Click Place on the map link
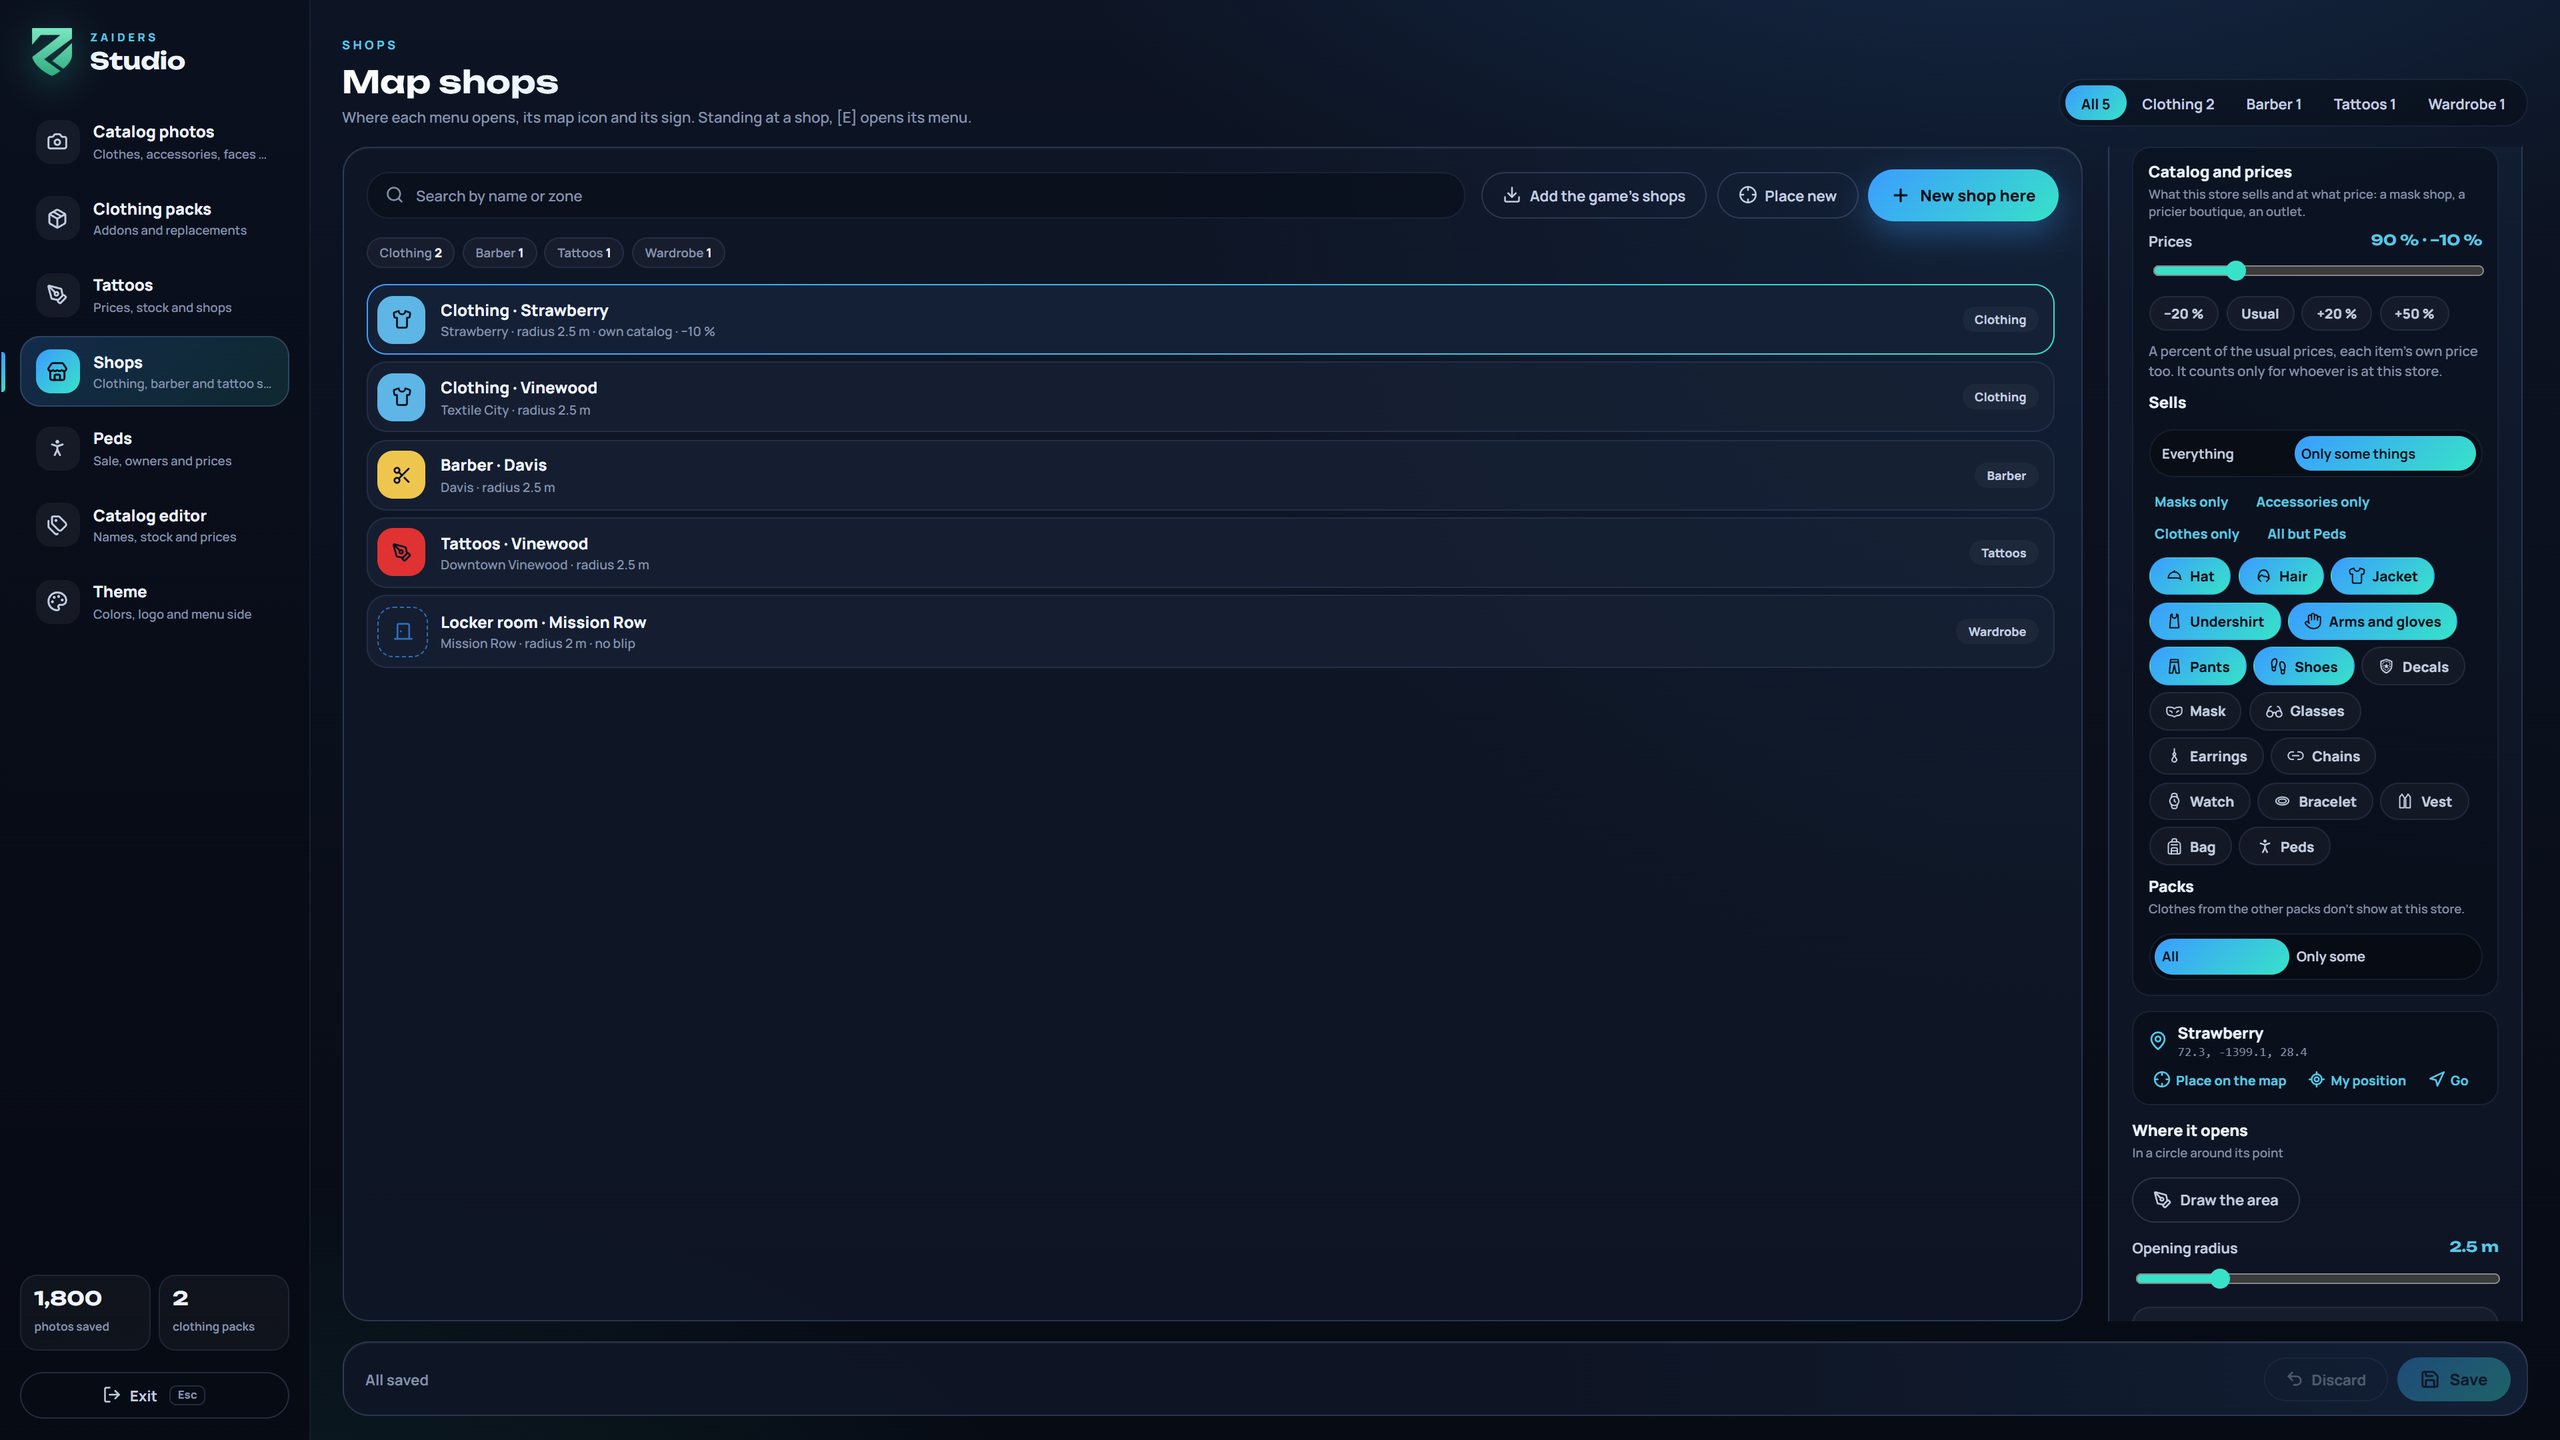Screen dimensions: 2560x1440 click(x=2220, y=1080)
